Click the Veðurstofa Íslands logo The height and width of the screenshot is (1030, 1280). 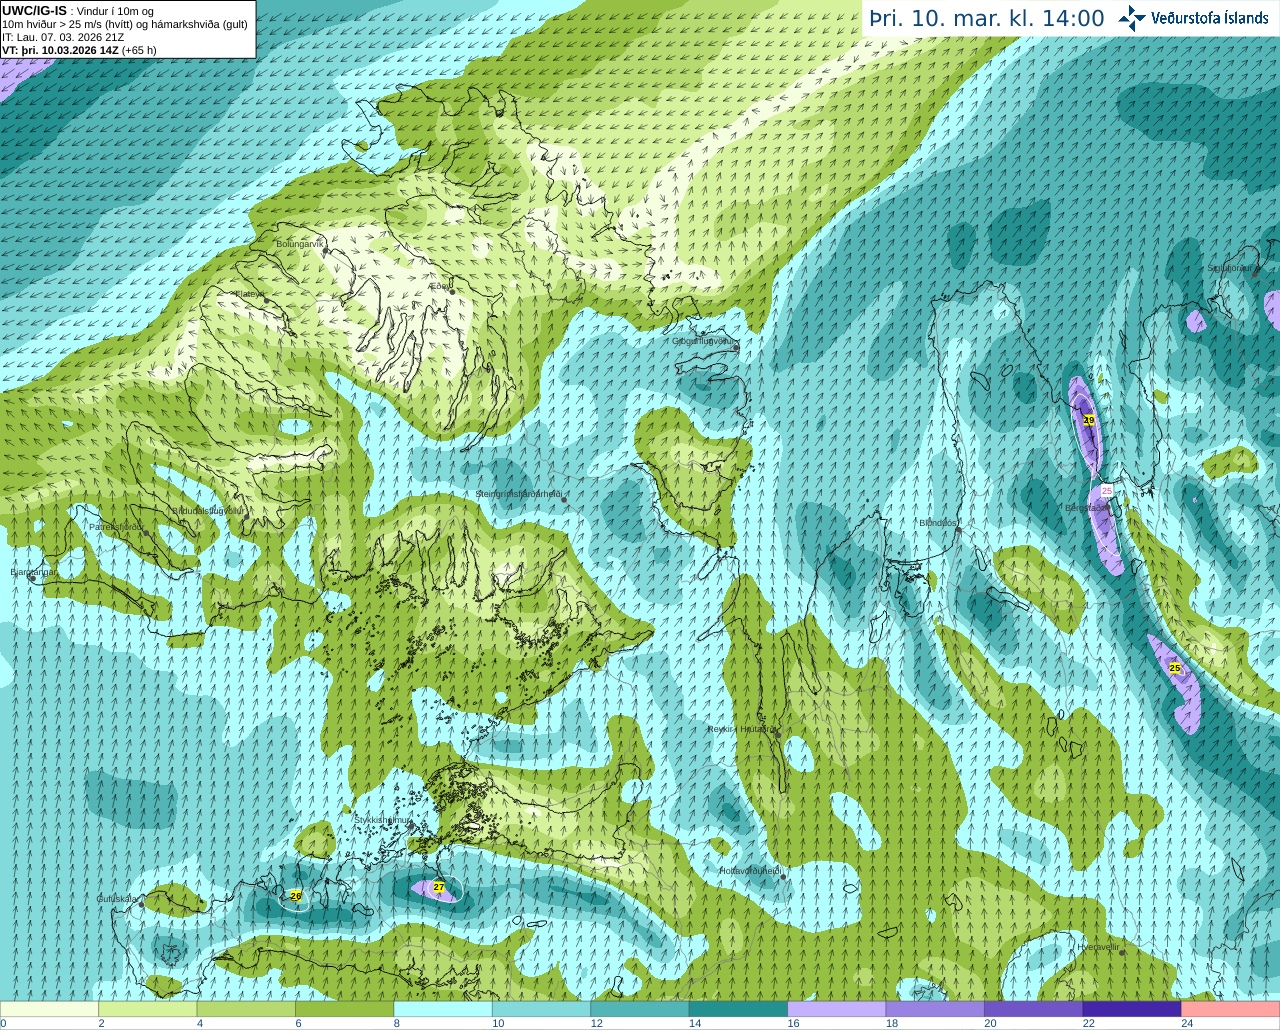point(1194,18)
